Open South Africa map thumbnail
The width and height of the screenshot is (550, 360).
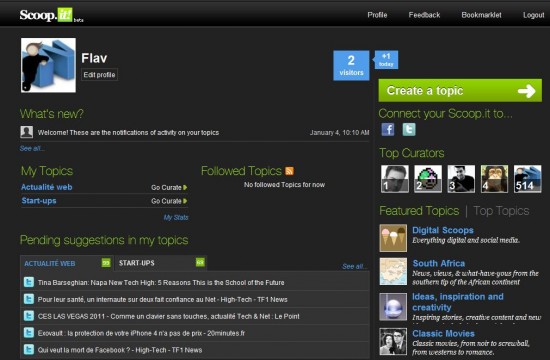(393, 272)
